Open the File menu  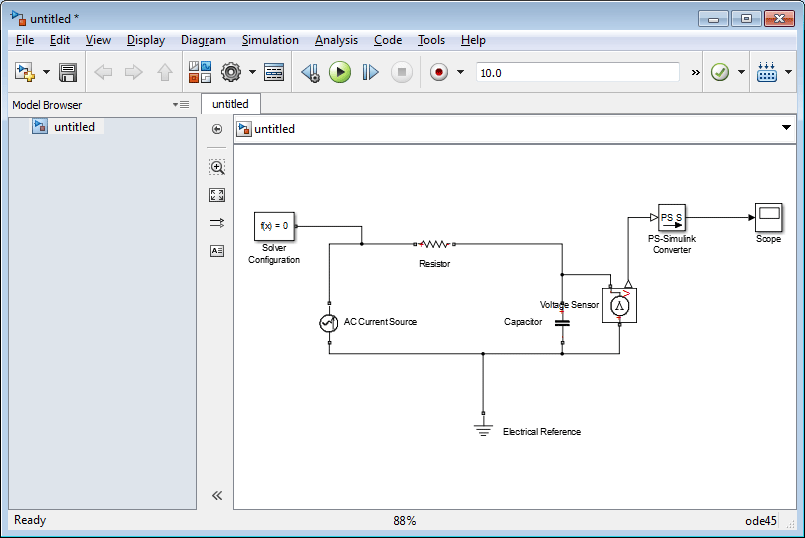pos(25,40)
